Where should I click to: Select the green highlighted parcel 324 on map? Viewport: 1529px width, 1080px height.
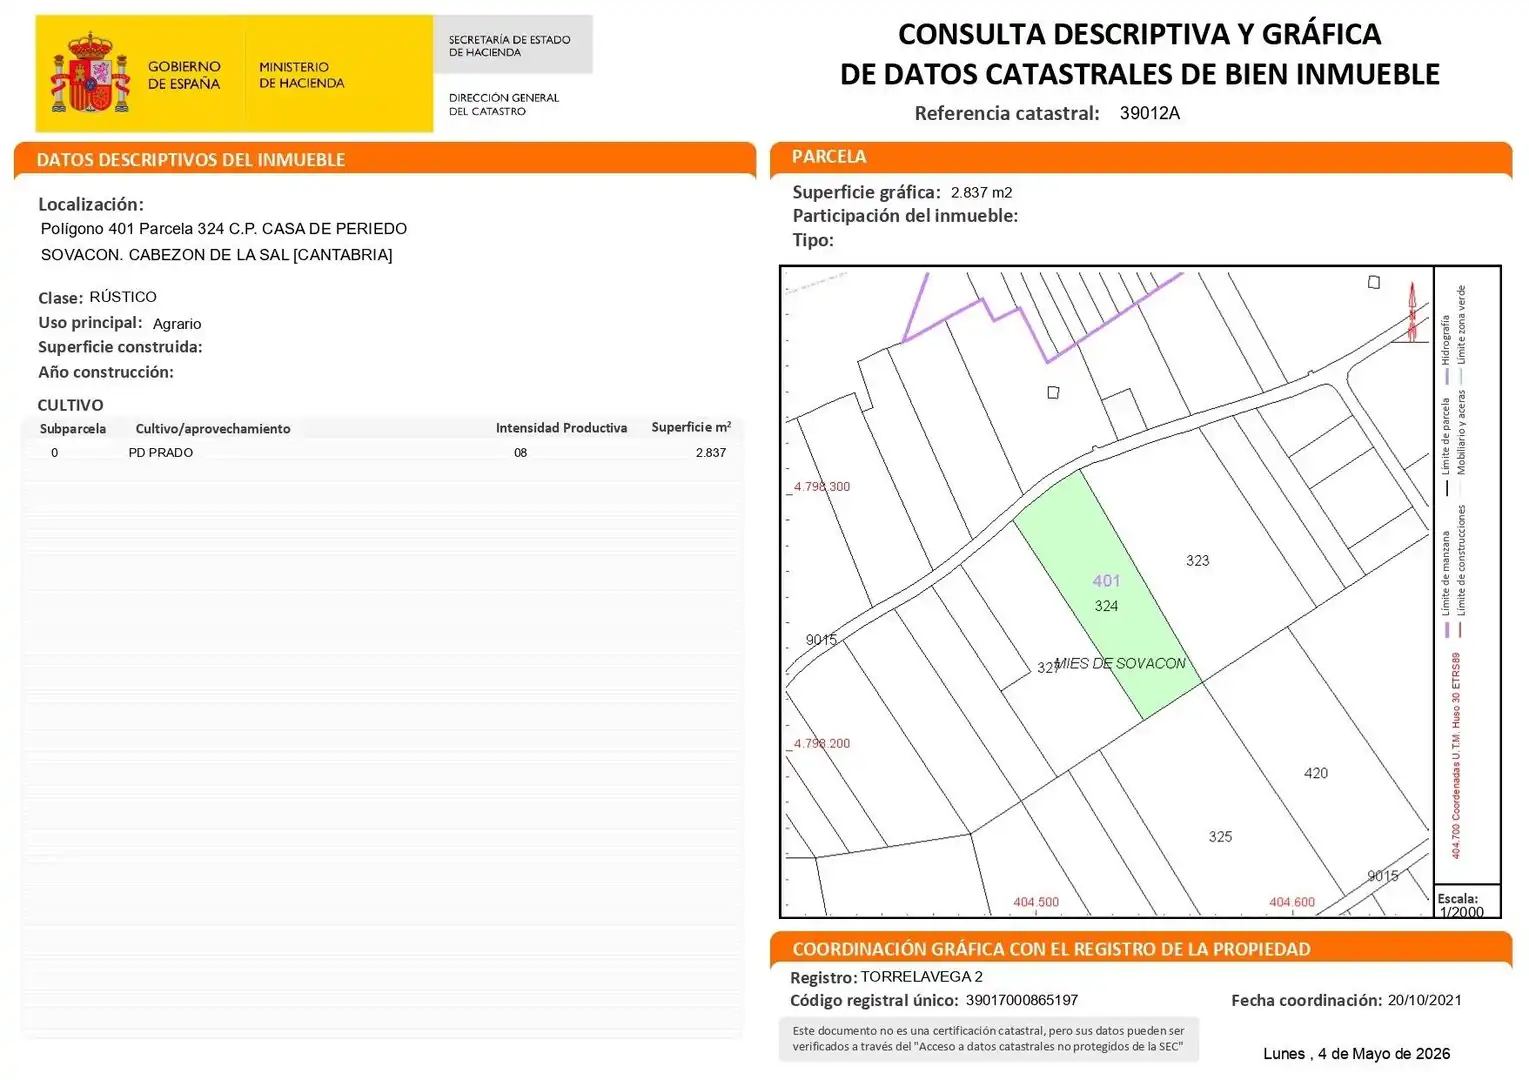1108,596
